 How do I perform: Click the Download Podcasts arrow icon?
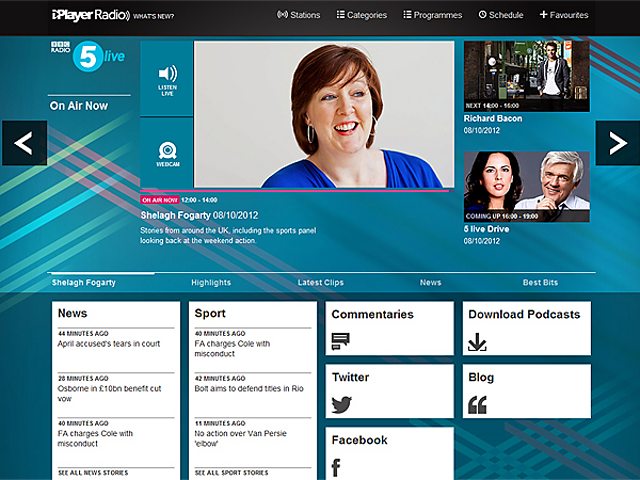(x=477, y=342)
